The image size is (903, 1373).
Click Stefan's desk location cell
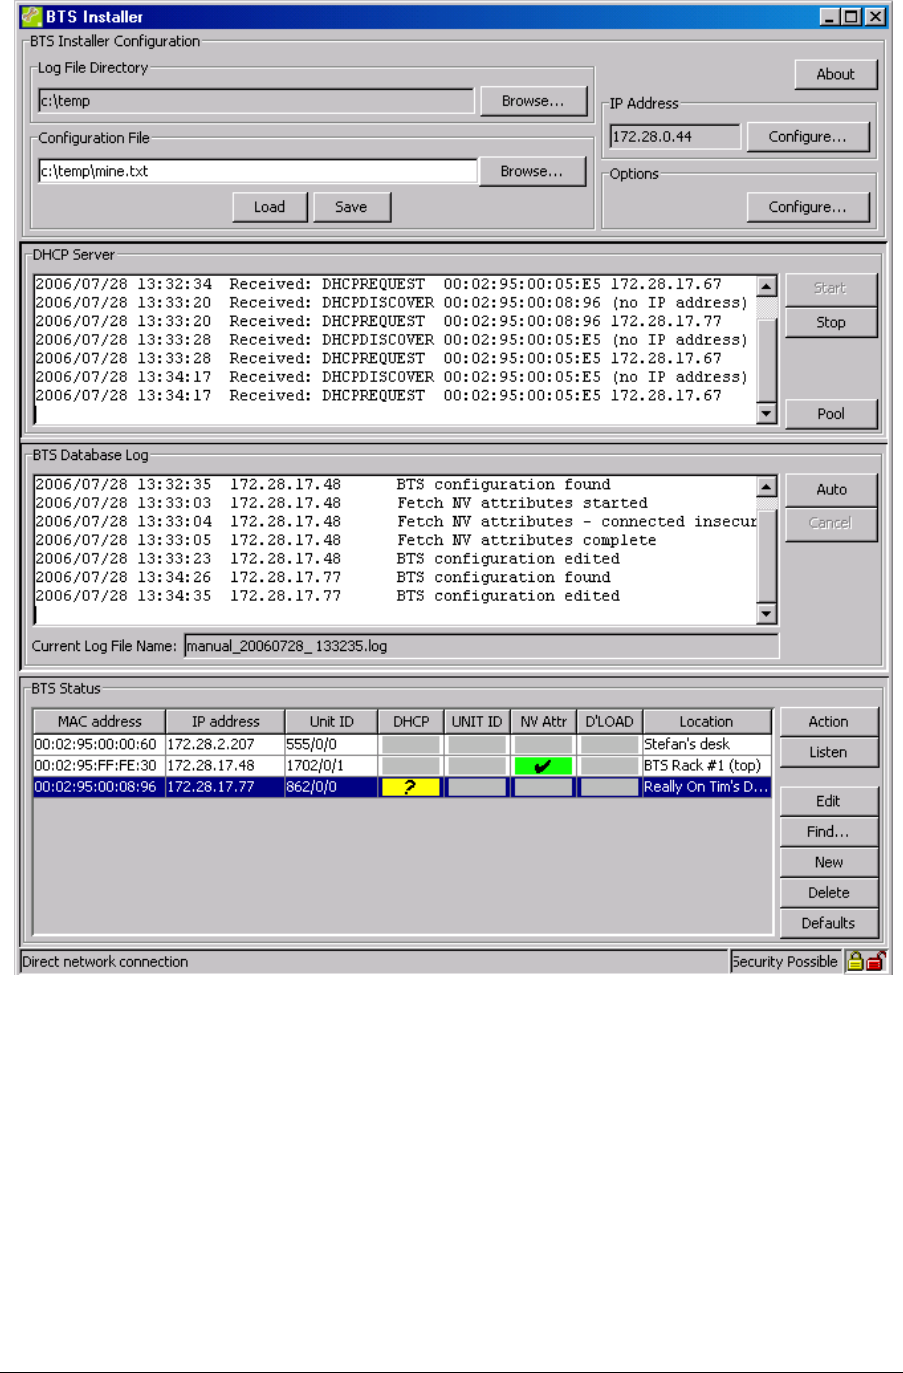[706, 744]
